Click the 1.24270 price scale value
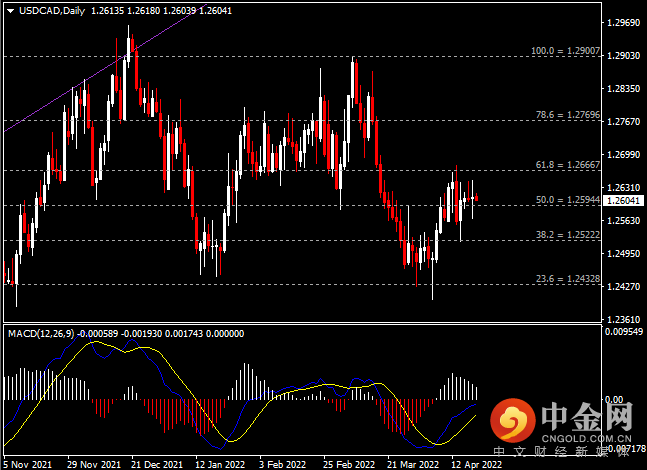The height and width of the screenshot is (470, 647). pos(623,286)
